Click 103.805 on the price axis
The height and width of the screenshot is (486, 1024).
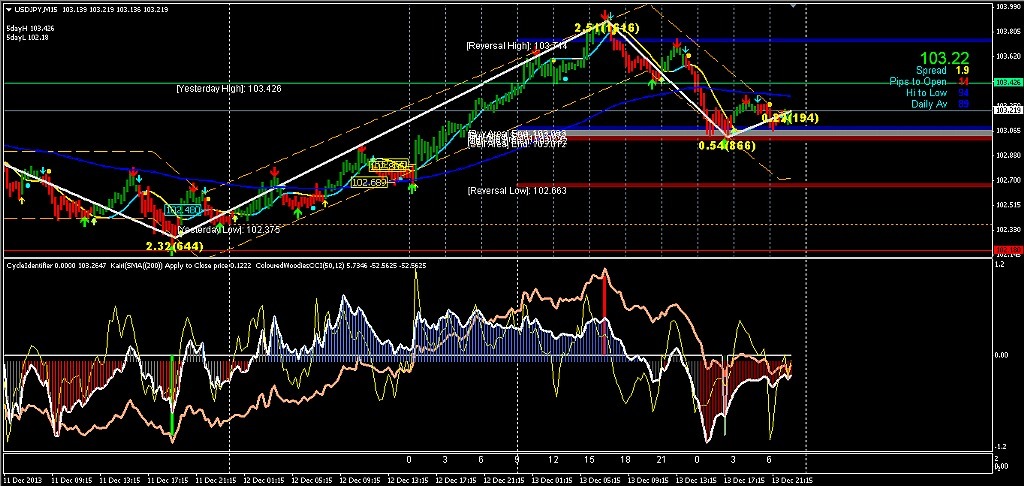coord(1006,31)
